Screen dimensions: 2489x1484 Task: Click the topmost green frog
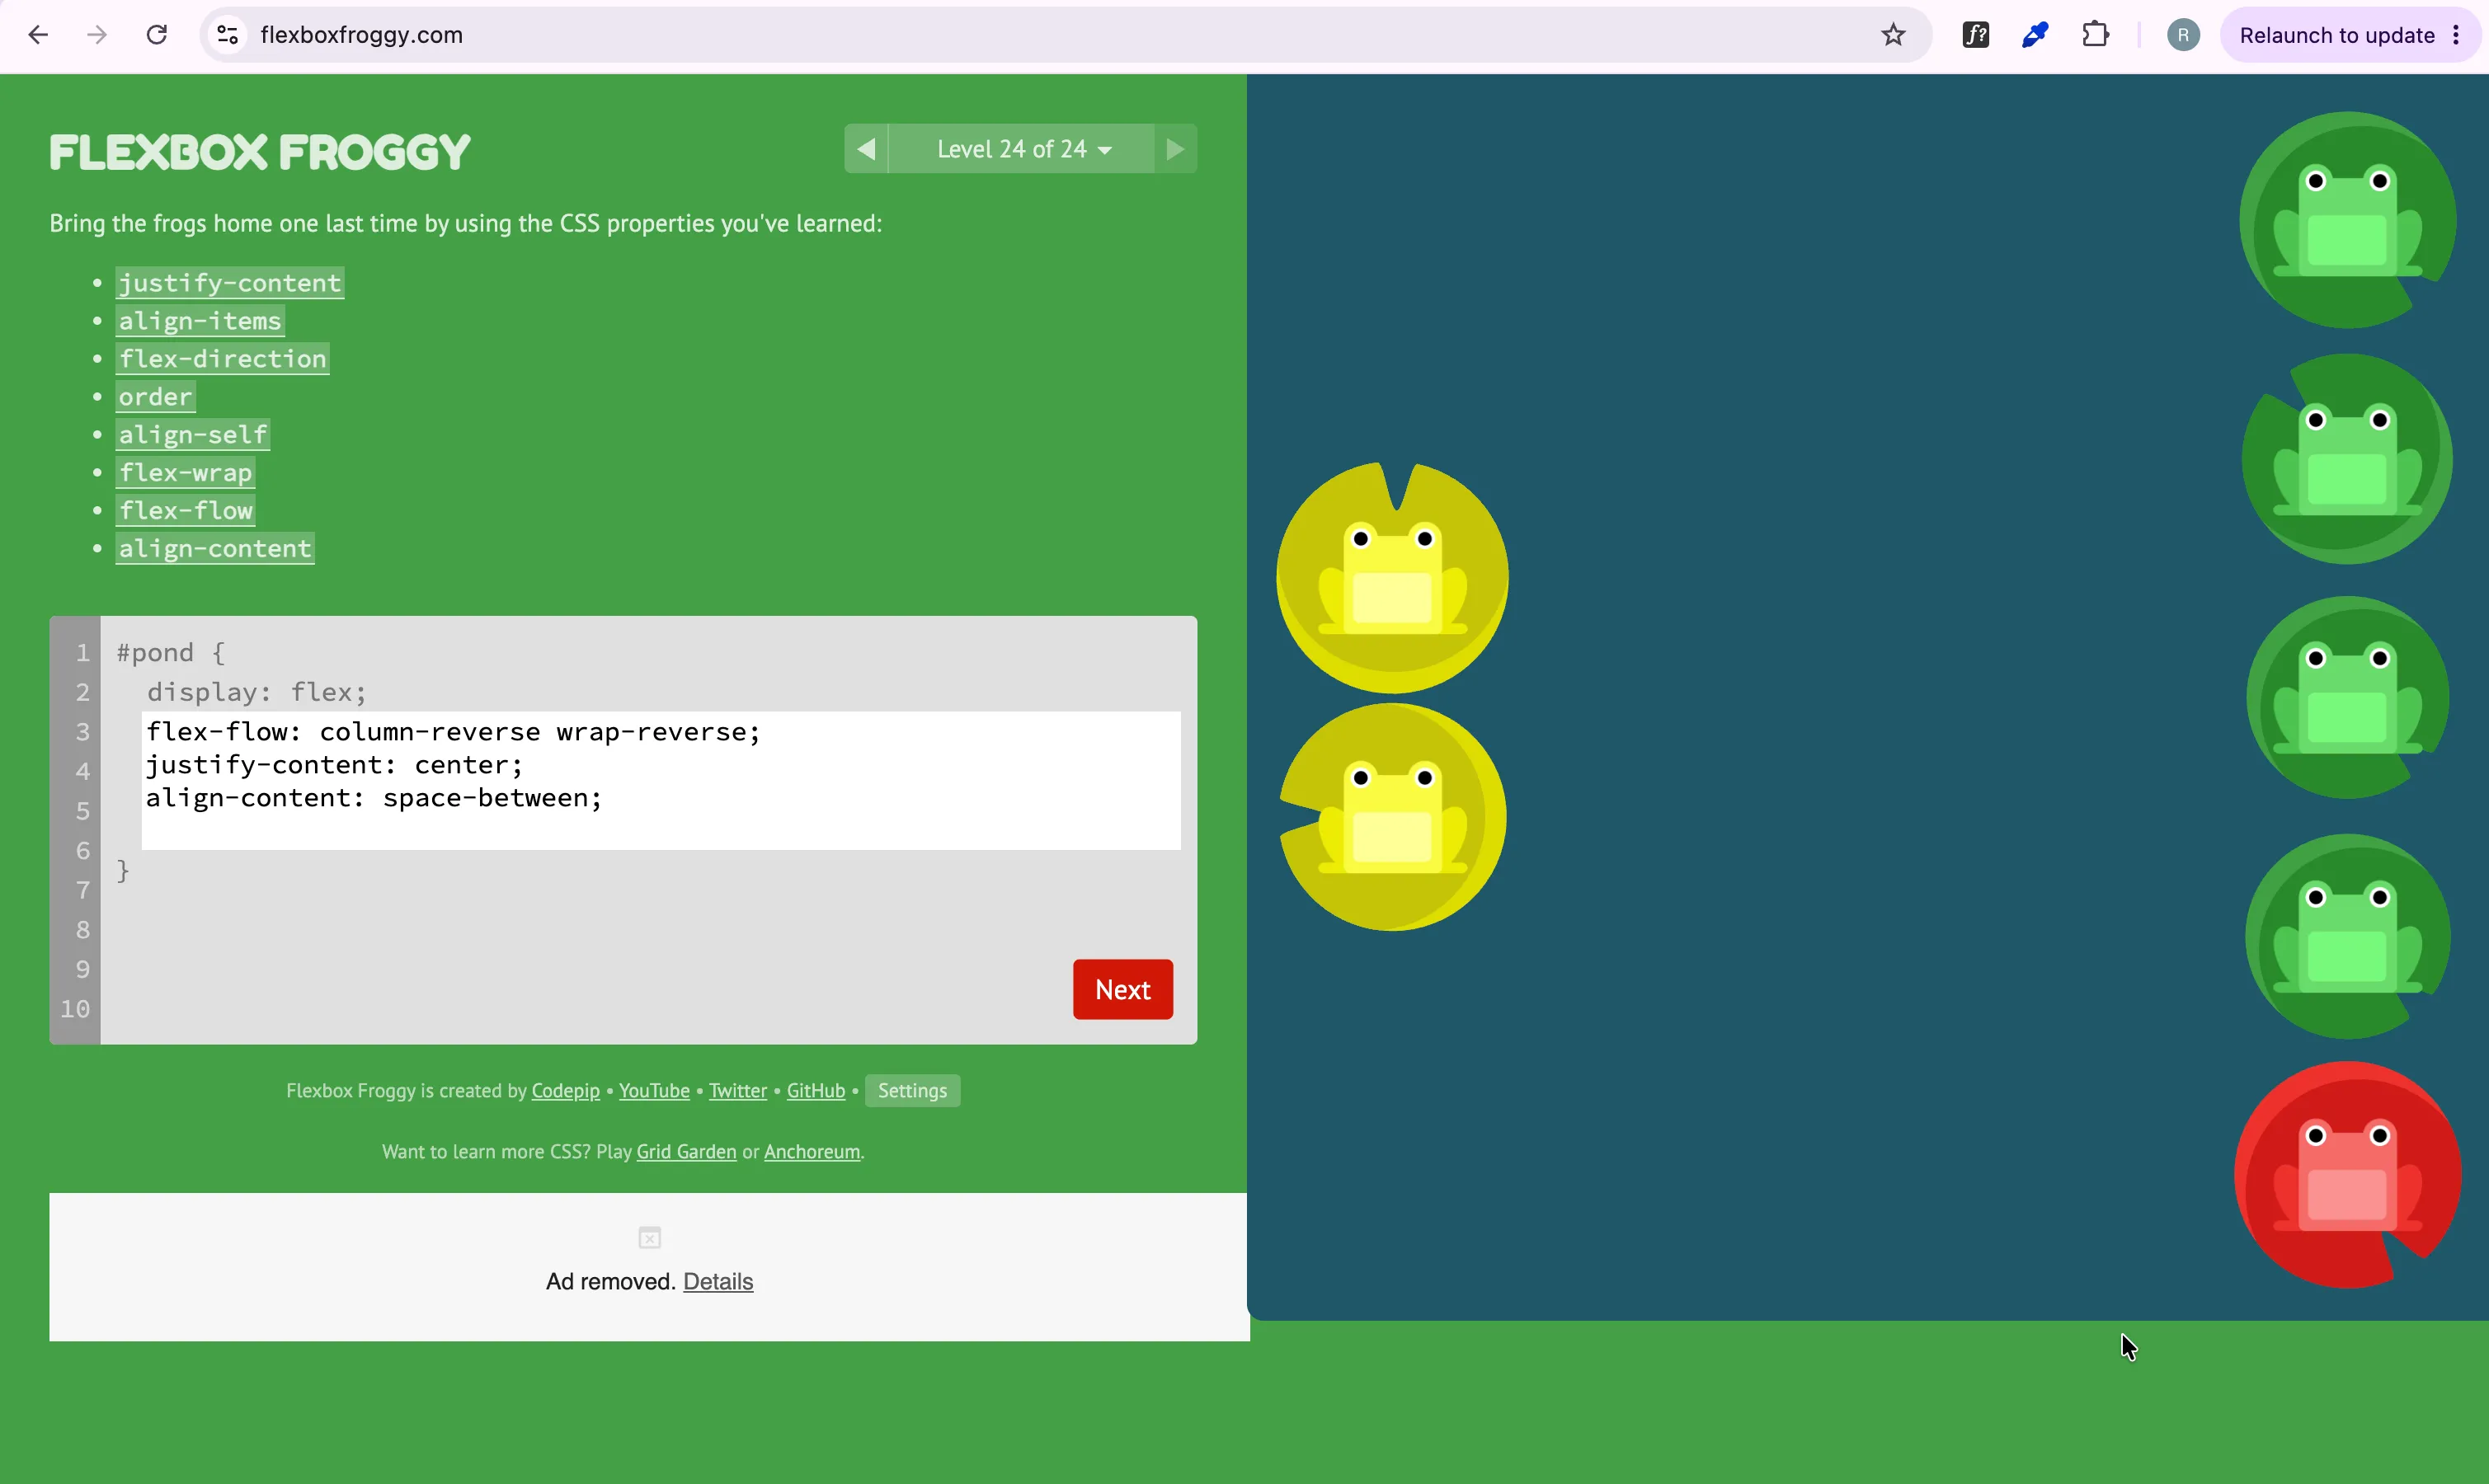pos(2347,220)
